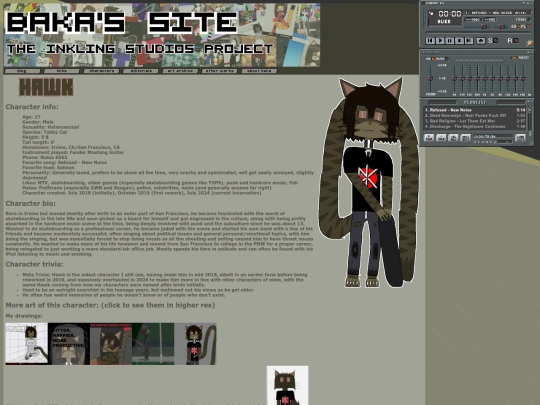
Task: Open the characters nav tab
Action: [101, 71]
